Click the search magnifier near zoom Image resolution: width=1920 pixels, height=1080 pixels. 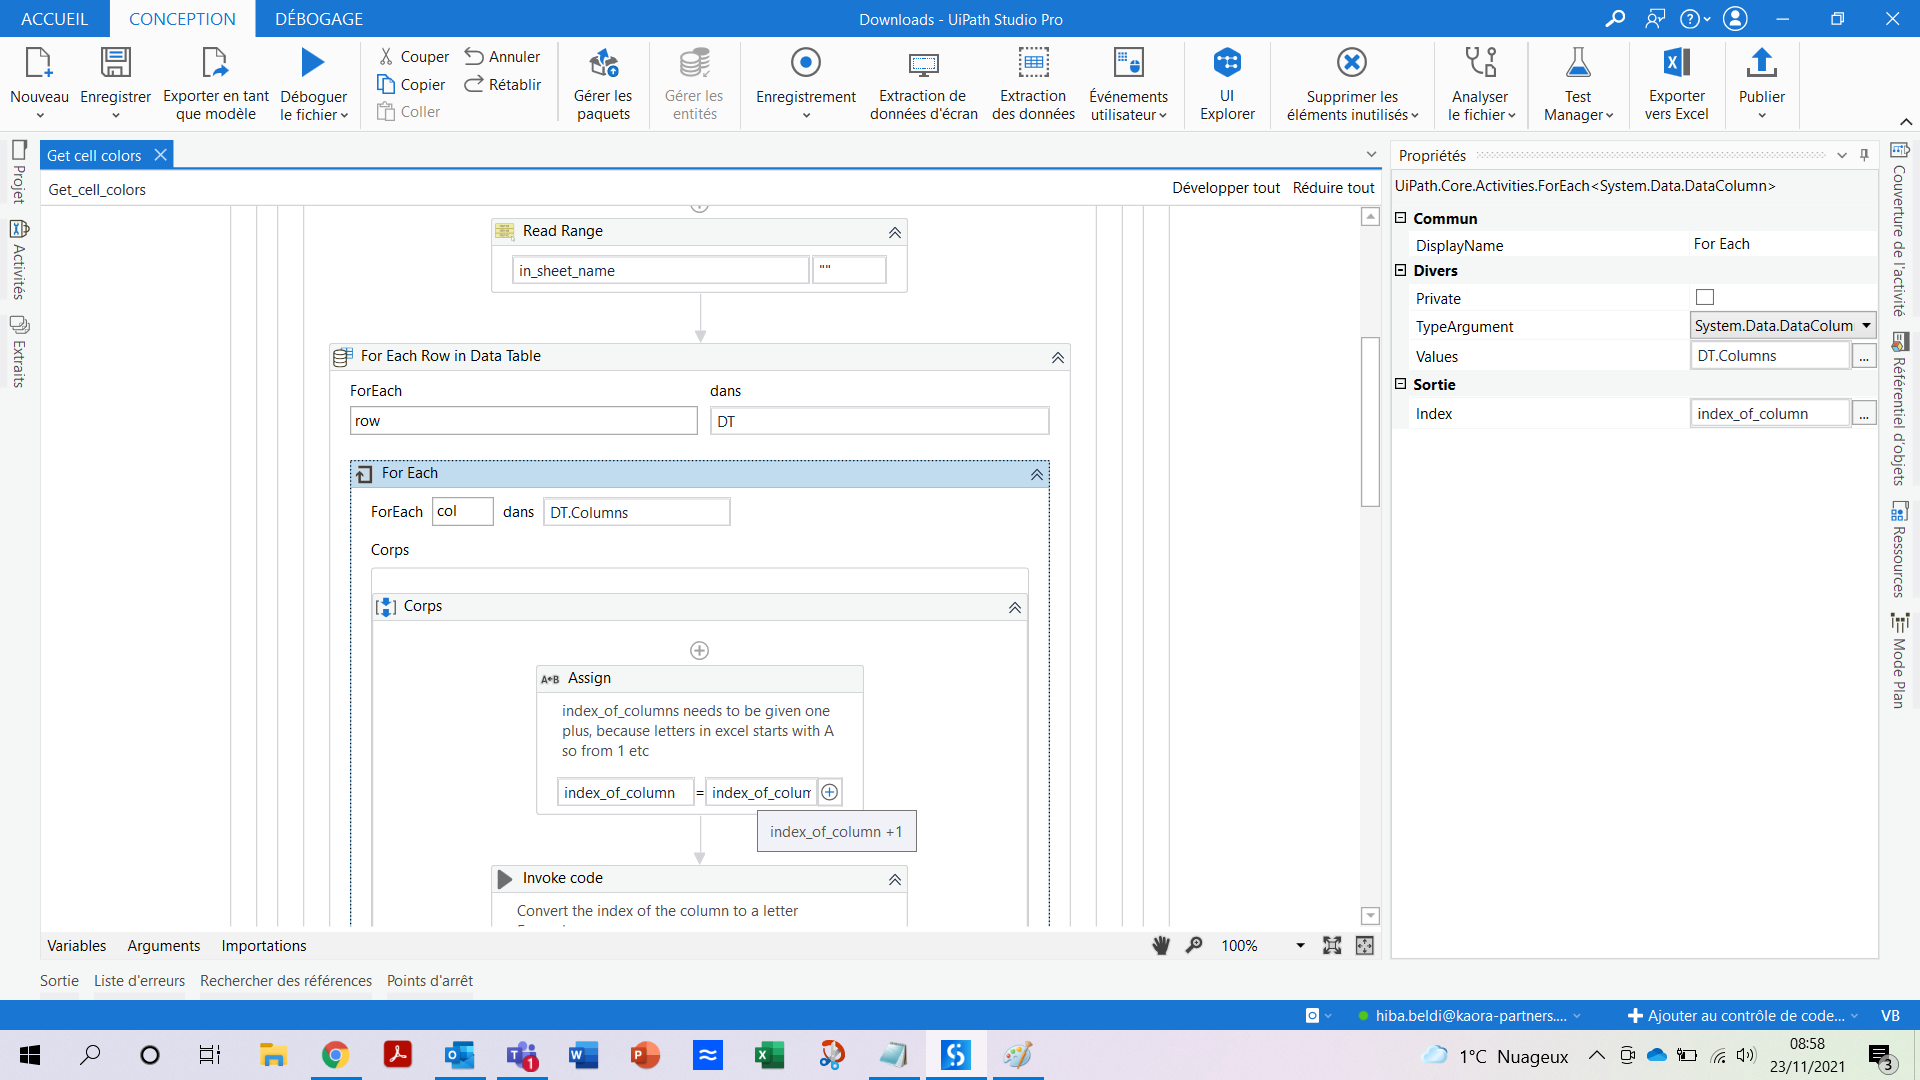click(x=1194, y=946)
